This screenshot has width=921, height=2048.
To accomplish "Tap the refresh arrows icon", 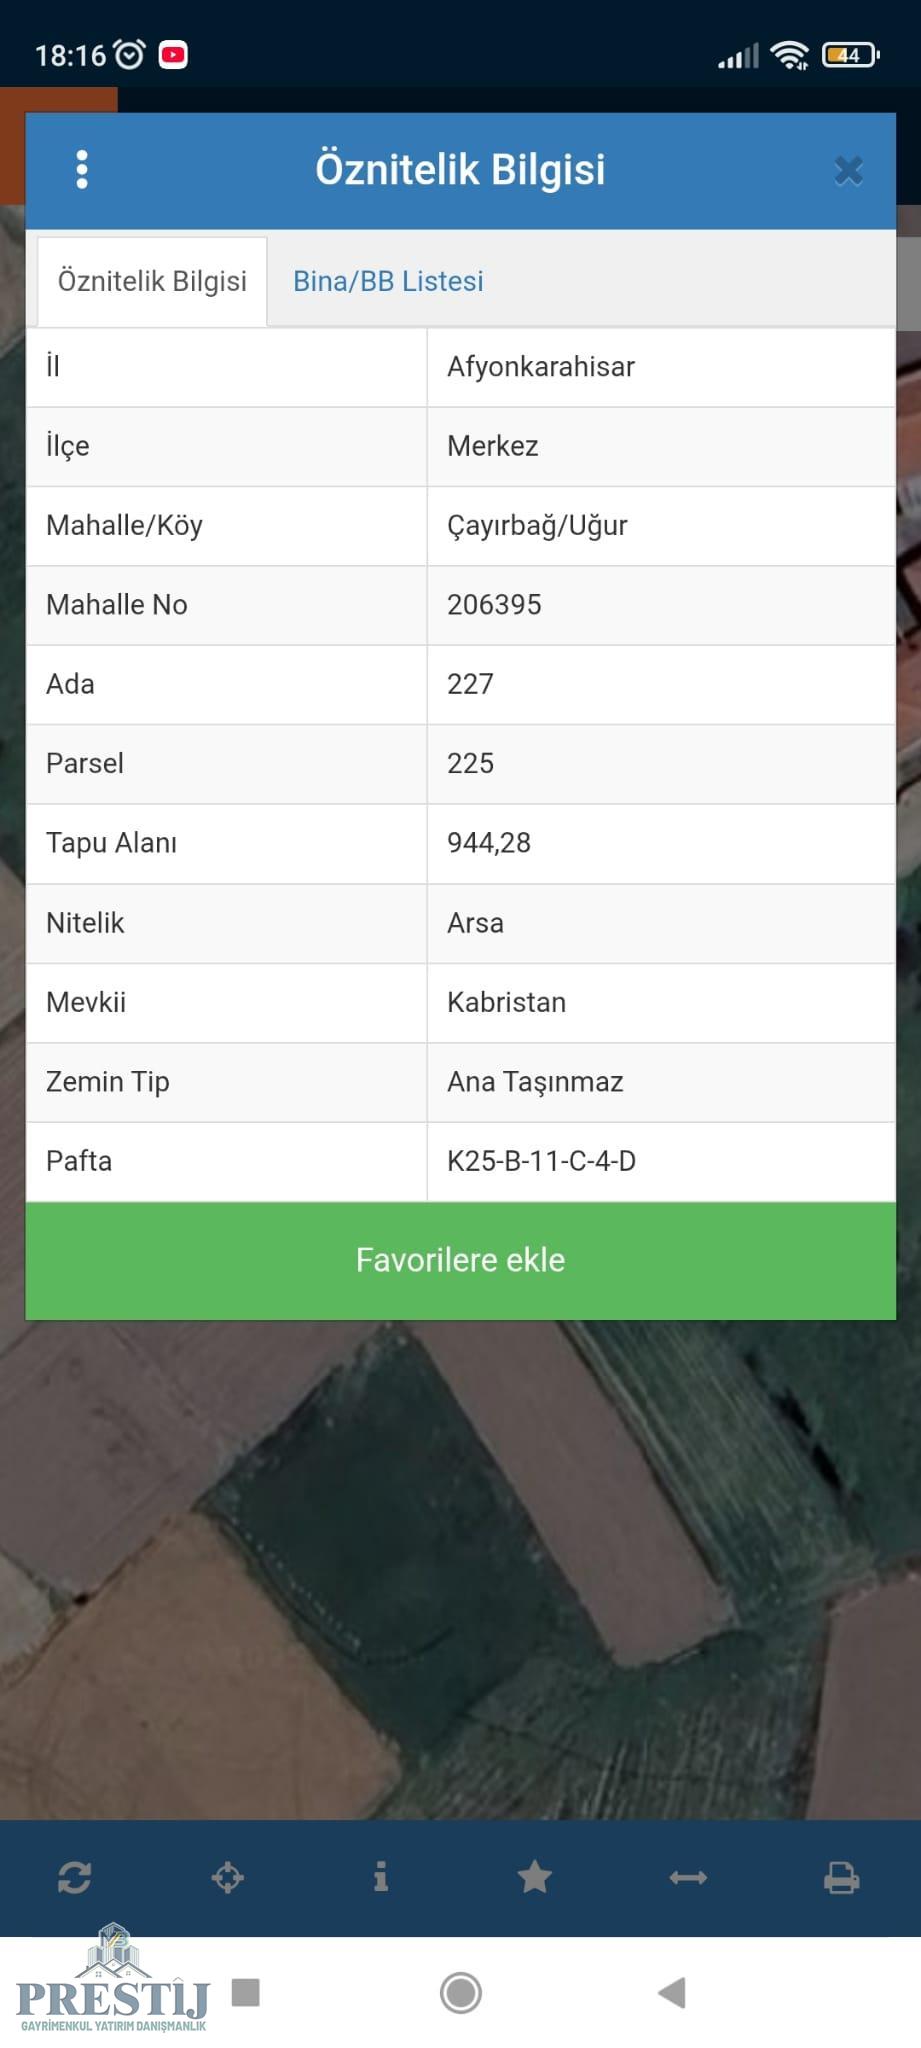I will [x=75, y=1877].
